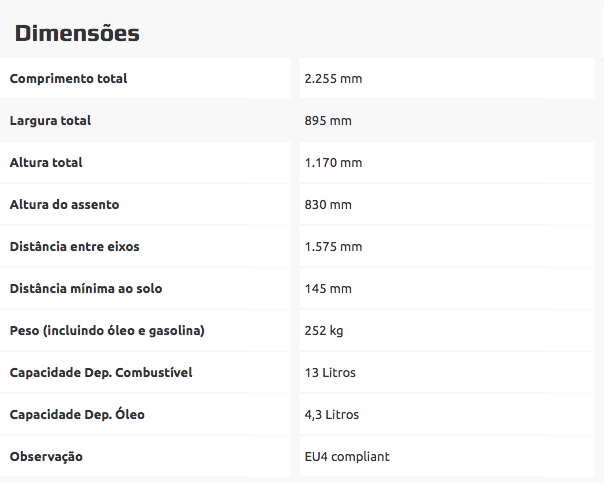Select the Comprimento total label

click(x=68, y=79)
